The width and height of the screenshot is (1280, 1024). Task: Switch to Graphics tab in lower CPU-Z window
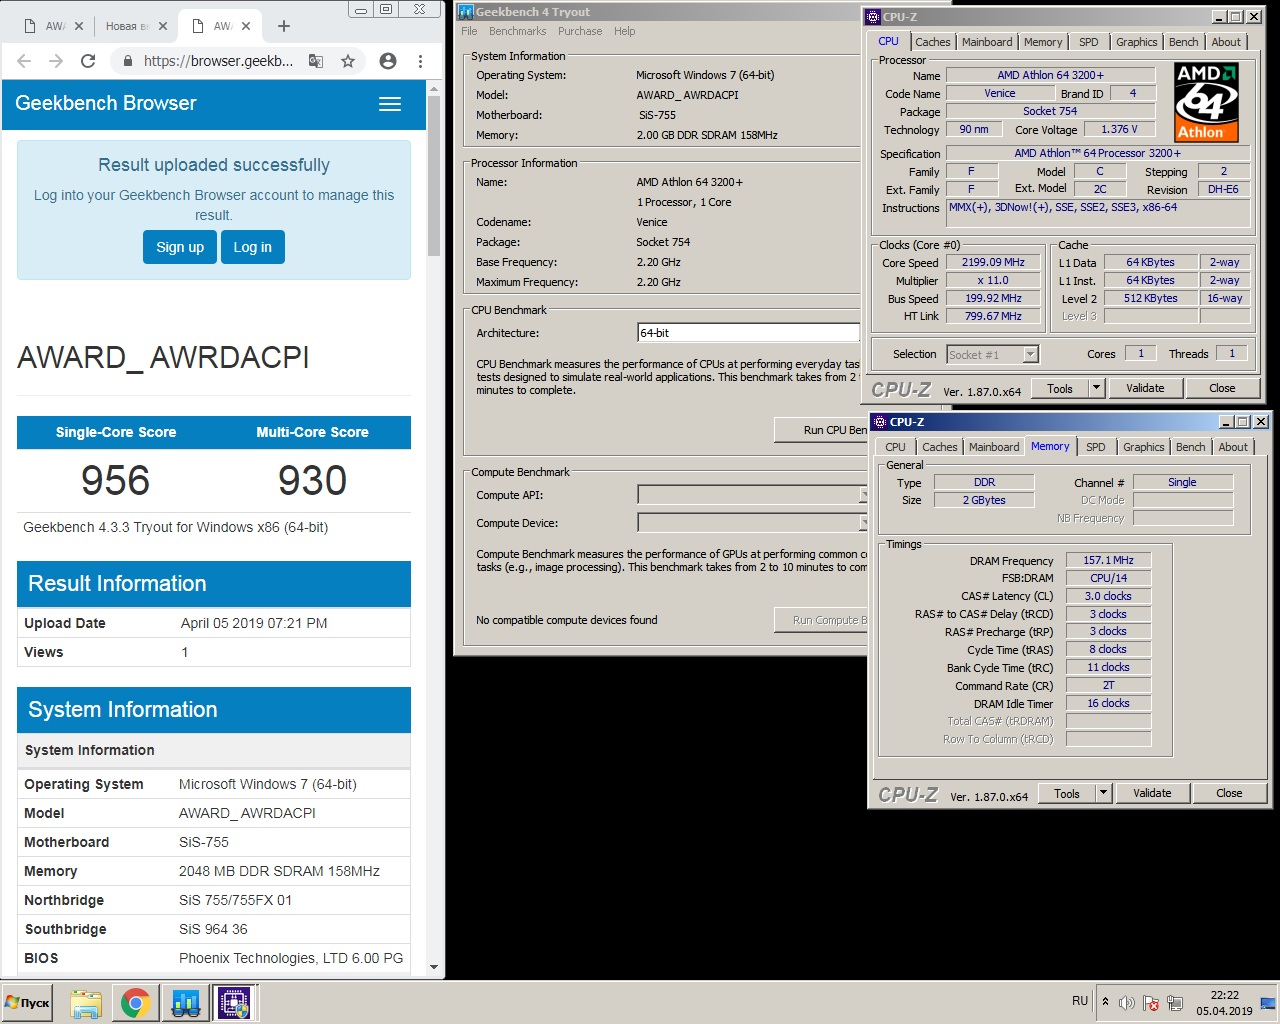1143,447
